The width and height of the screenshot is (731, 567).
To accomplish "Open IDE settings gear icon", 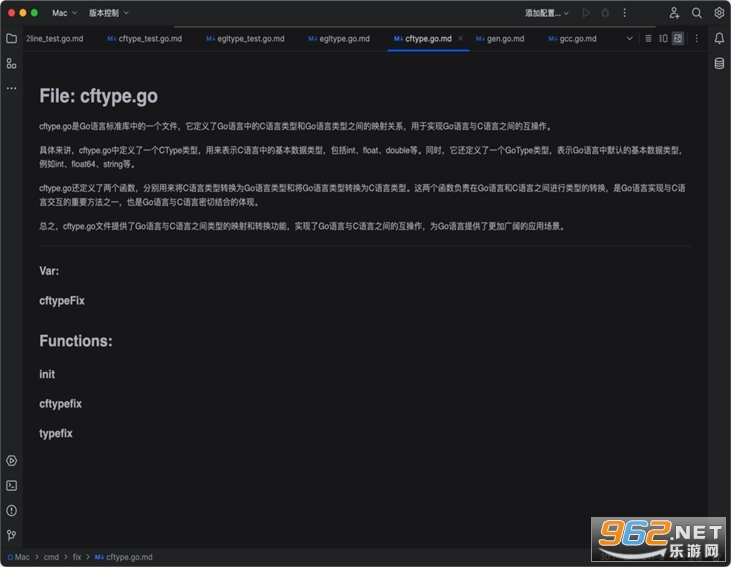I will click(719, 13).
